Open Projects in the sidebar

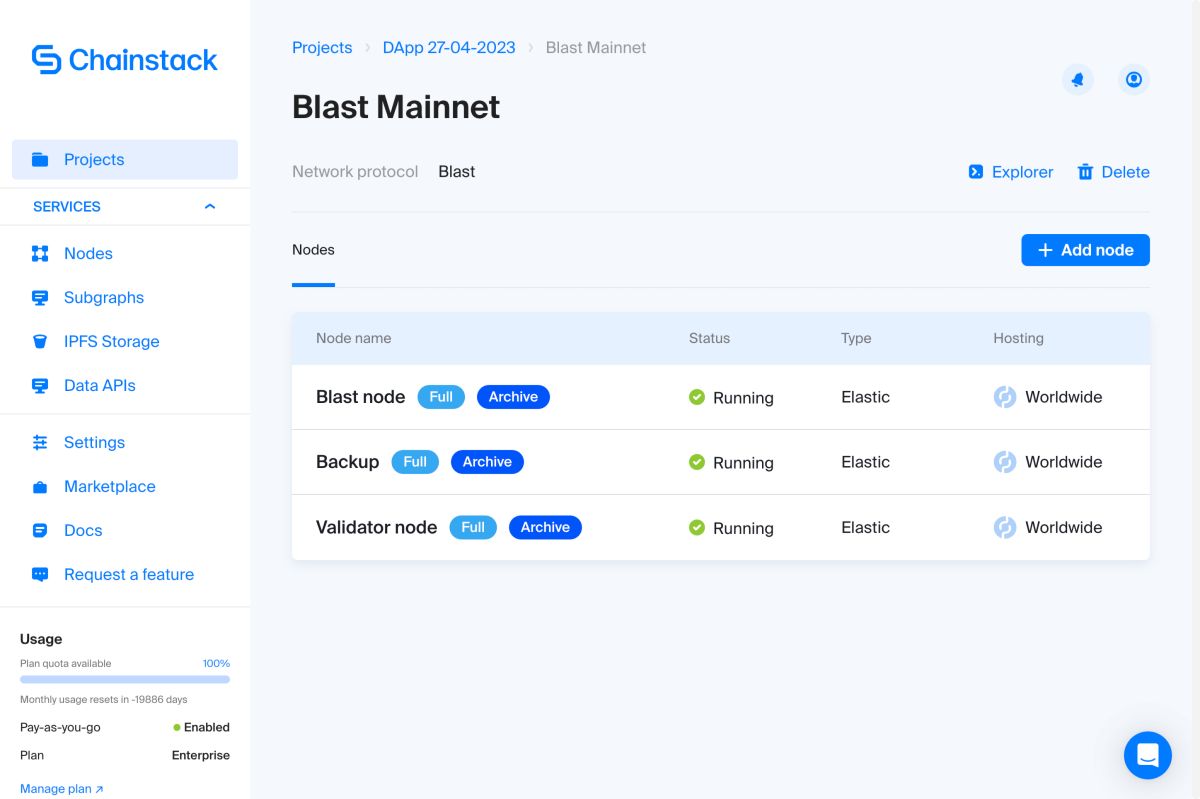pyautogui.click(x=125, y=159)
